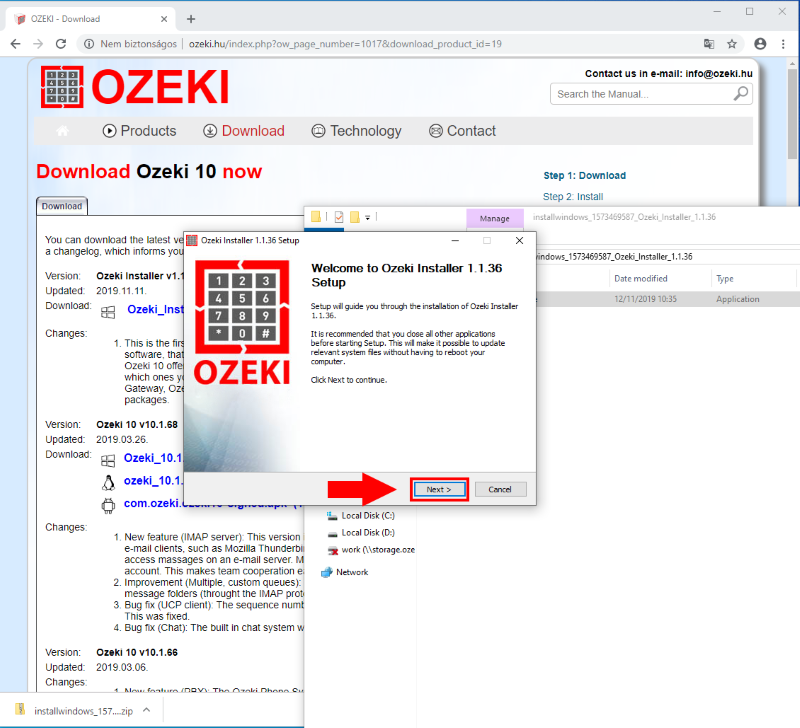
Task: Click the folder icon in Explorer's quick access toolbar
Action: [316, 217]
